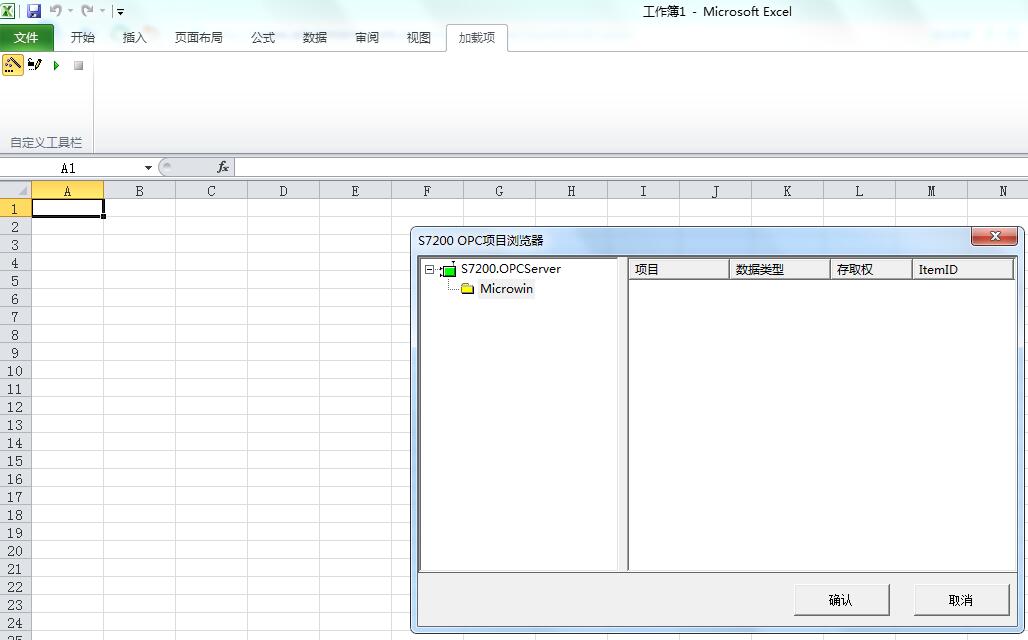Open the 文件 File tab
Image resolution: width=1028 pixels, height=640 pixels.
[26, 37]
